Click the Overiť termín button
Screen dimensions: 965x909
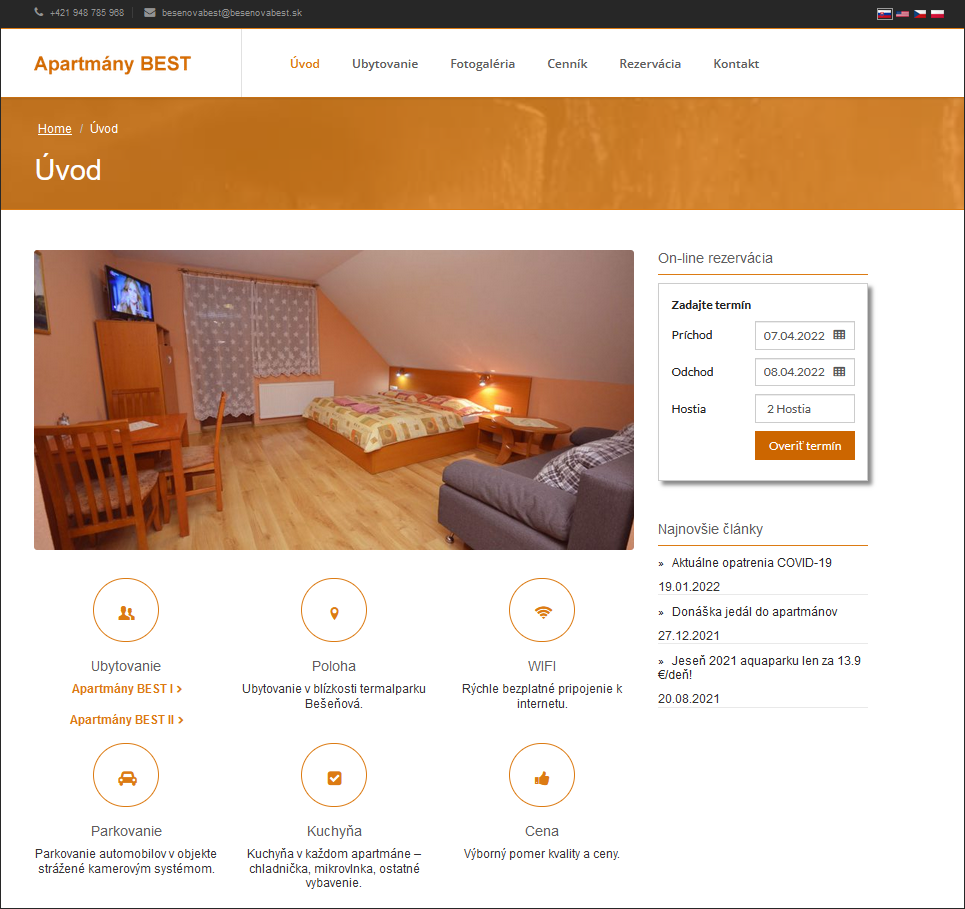804,446
